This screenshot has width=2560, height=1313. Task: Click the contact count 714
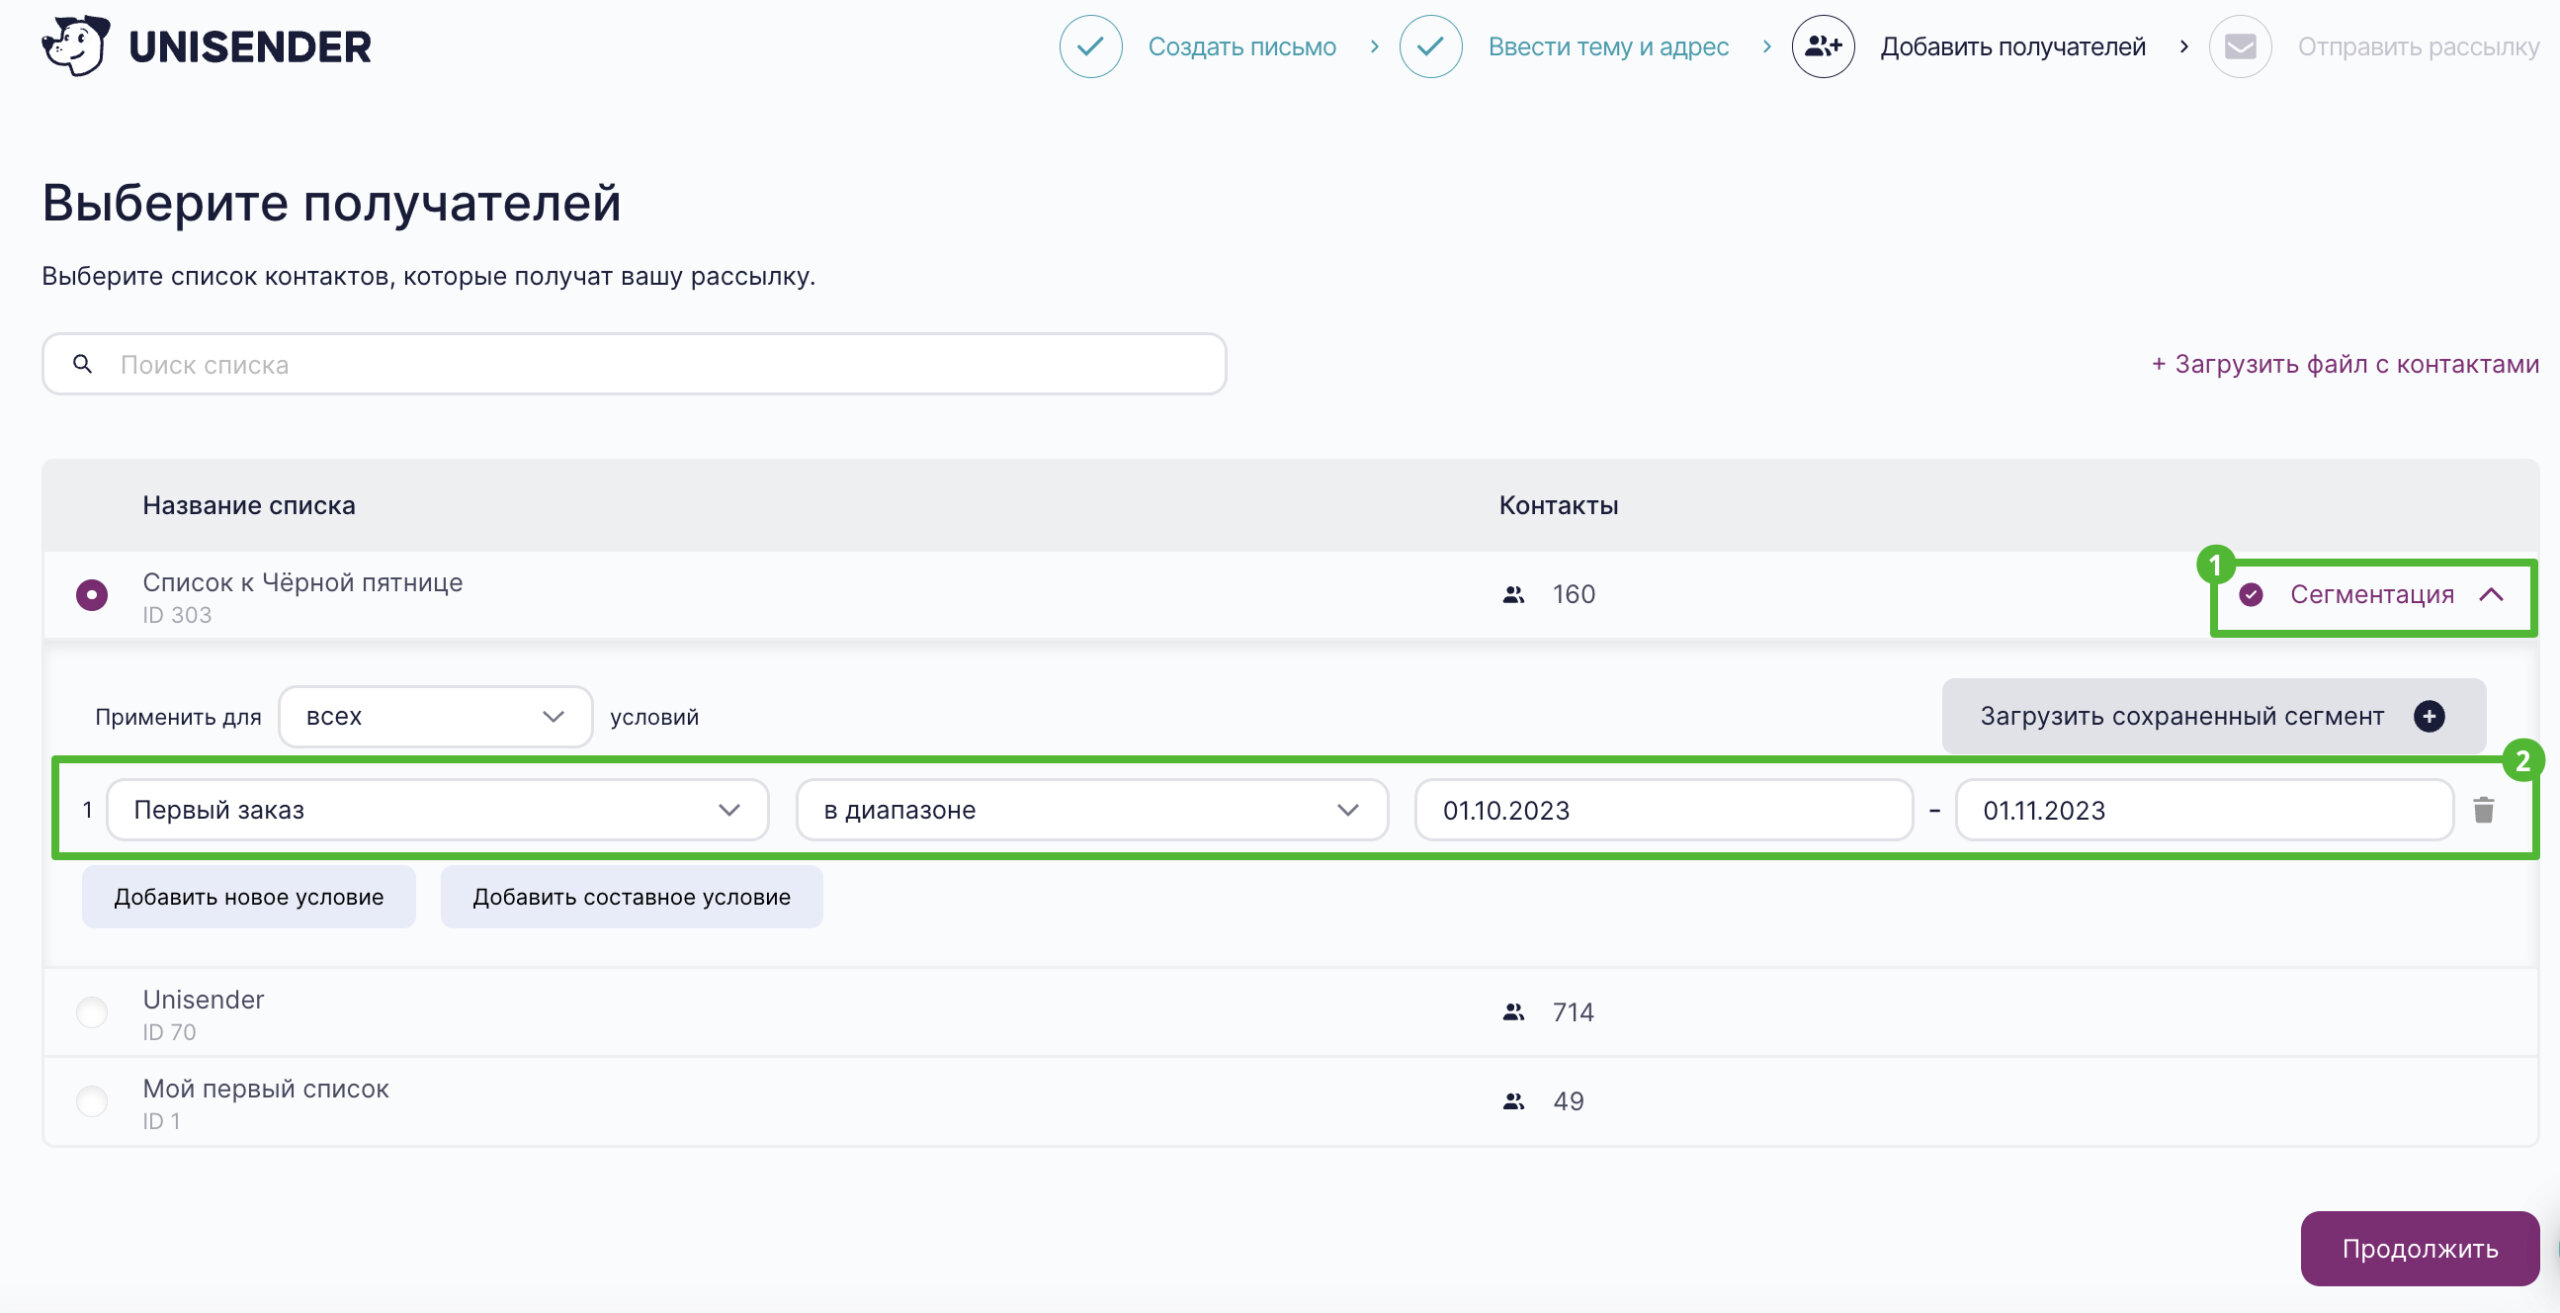[1573, 1013]
